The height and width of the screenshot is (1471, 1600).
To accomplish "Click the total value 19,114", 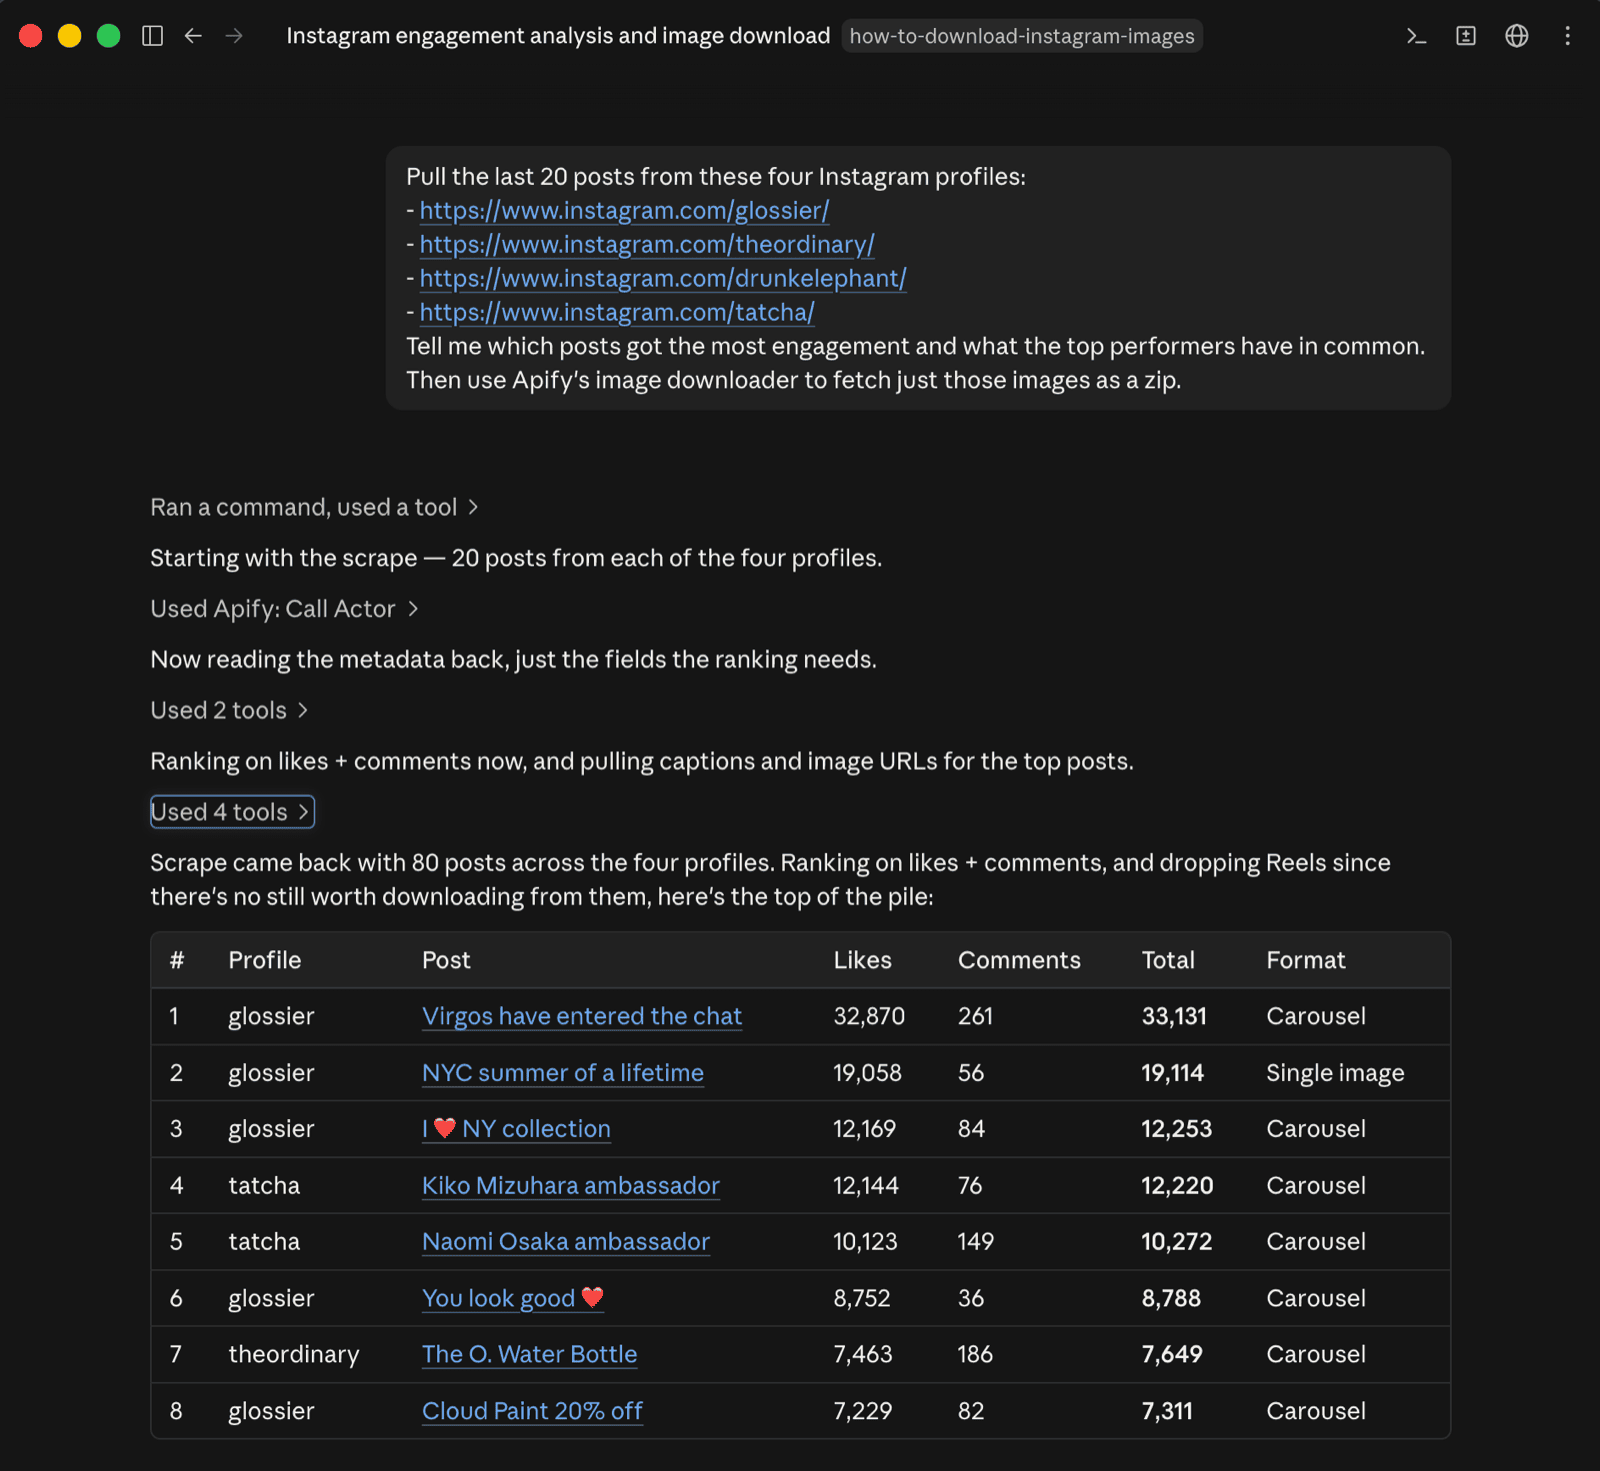I will tap(1173, 1073).
